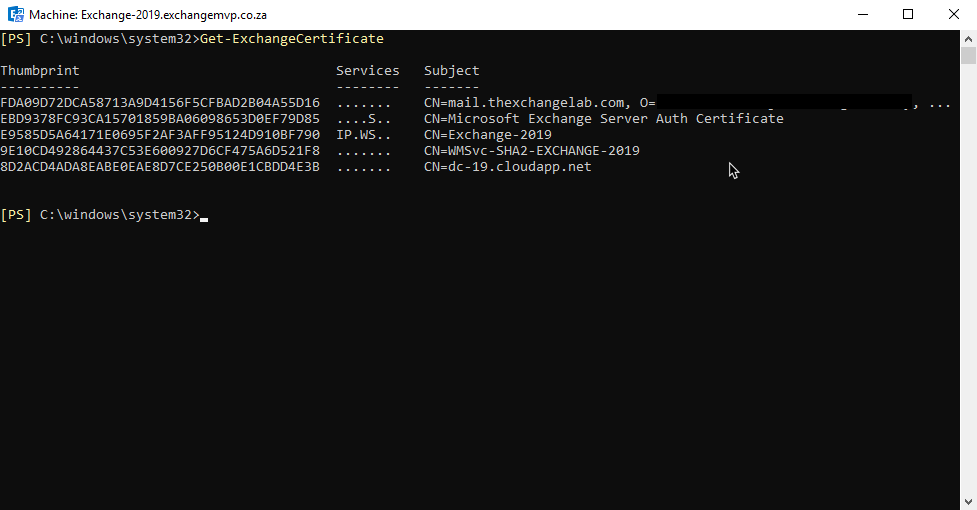Image resolution: width=977 pixels, height=510 pixels.
Task: Maximize the Exchange shell window
Action: [908, 14]
